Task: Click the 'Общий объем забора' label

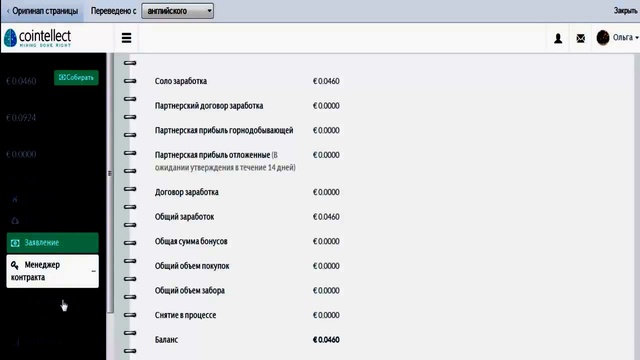Action: point(190,291)
